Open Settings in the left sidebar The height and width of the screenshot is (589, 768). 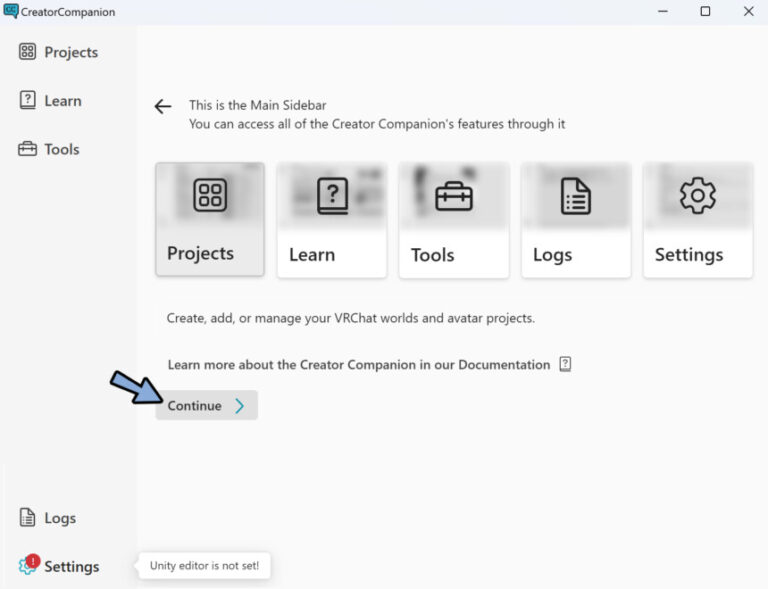click(x=59, y=566)
